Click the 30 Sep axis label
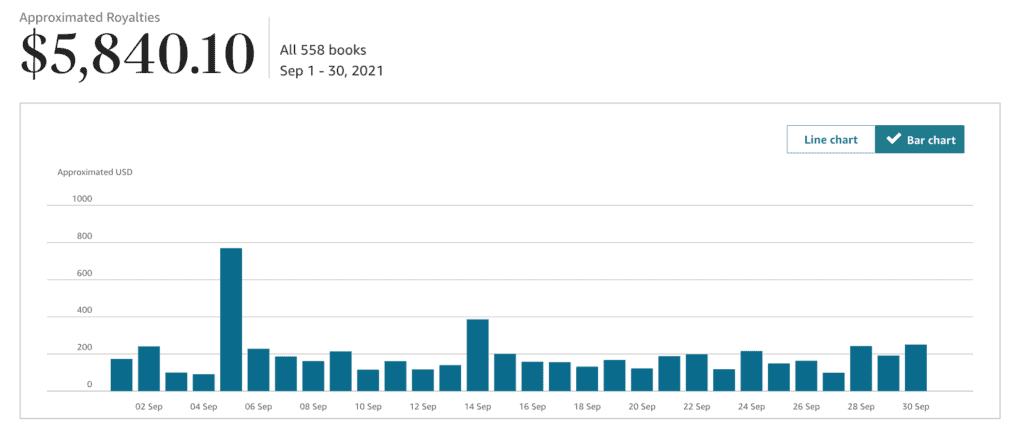This screenshot has height=438, width=1024. [x=917, y=407]
